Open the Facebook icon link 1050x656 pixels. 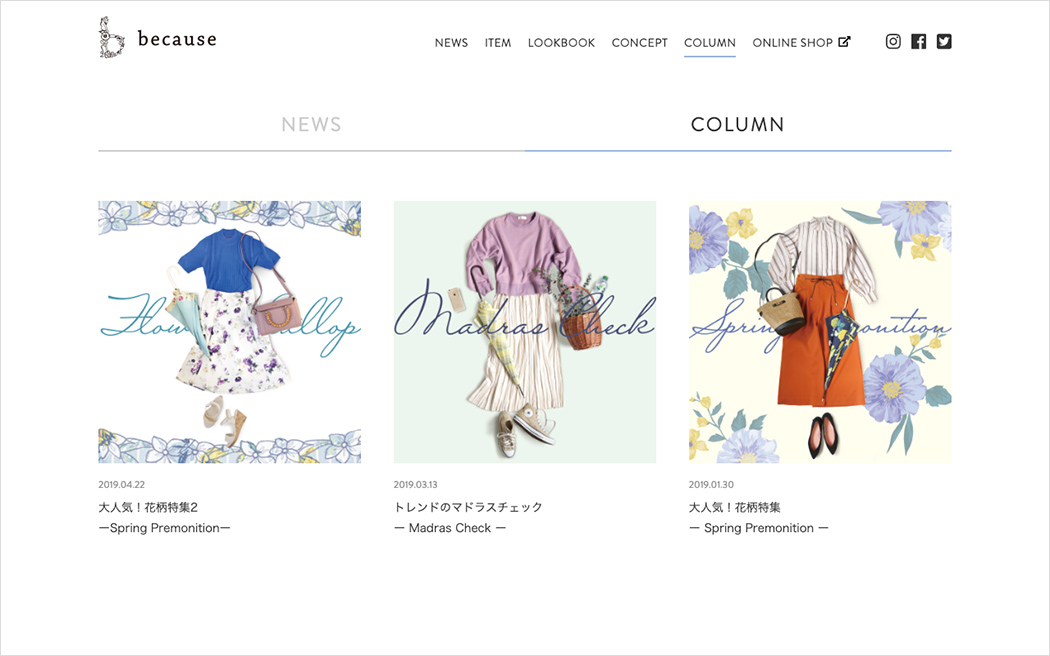919,42
